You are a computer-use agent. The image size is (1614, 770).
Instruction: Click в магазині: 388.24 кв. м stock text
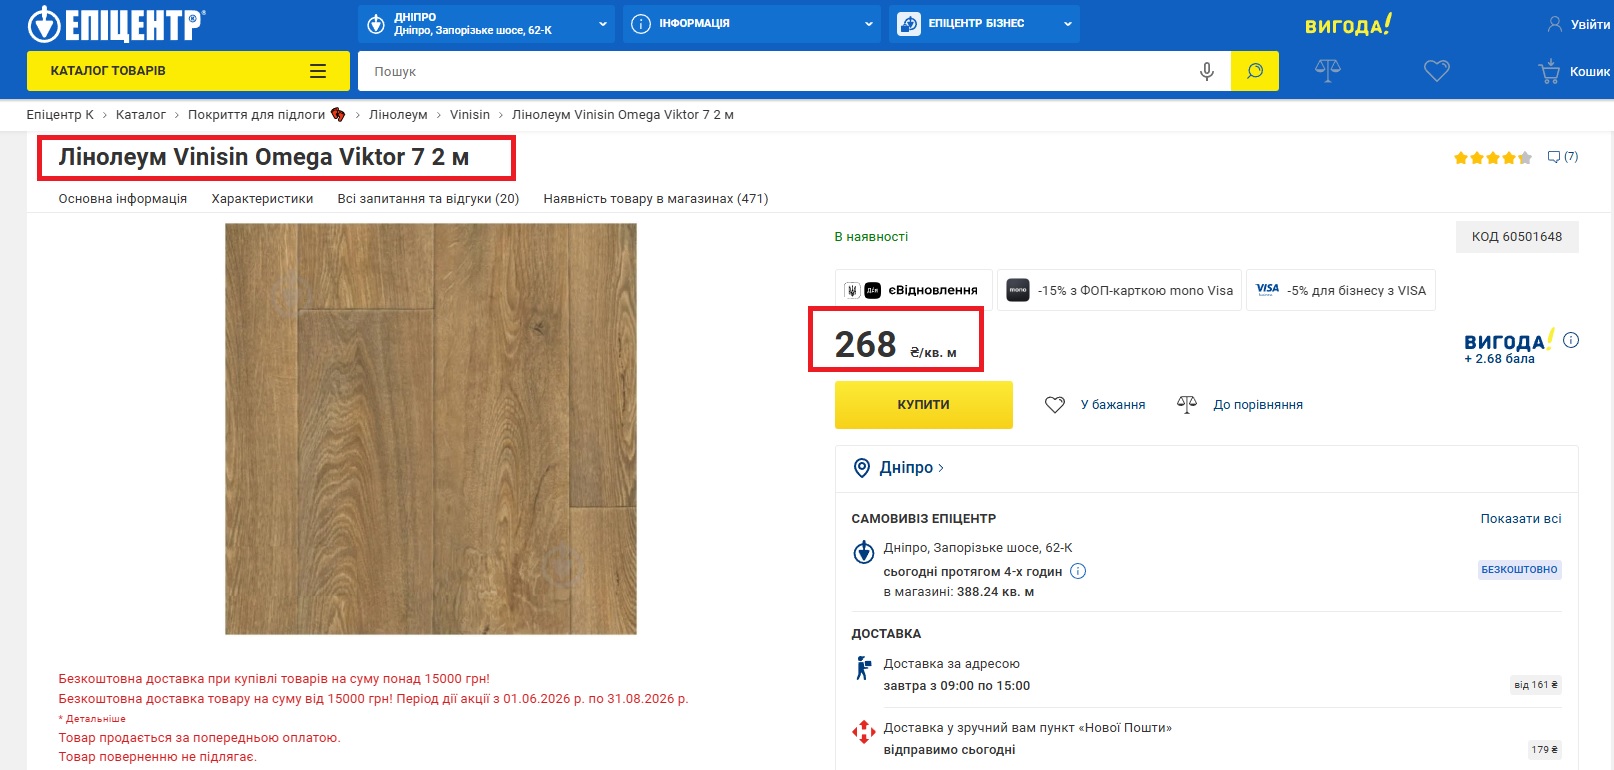pos(959,592)
